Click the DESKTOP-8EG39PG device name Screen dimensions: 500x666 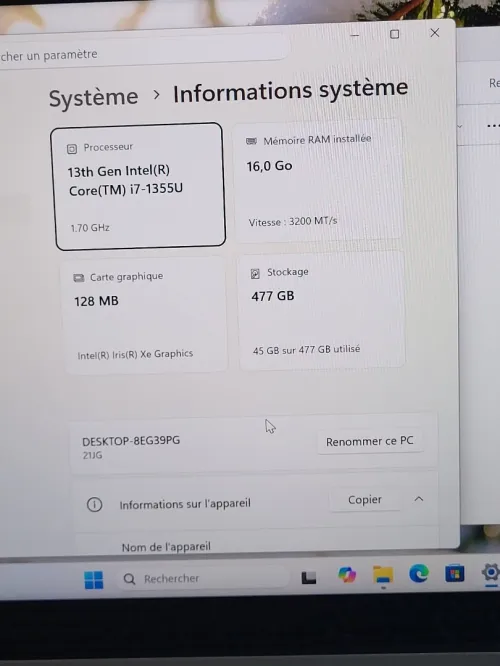pos(131,440)
